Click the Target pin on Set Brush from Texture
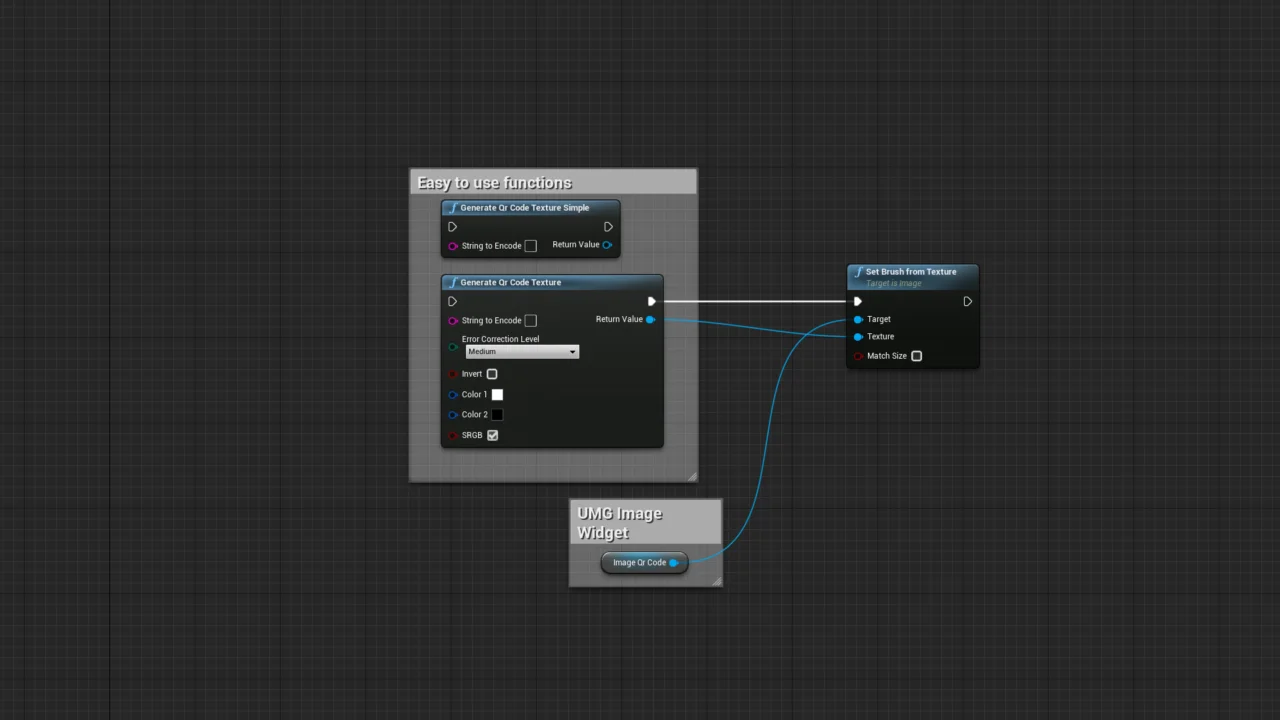Image resolution: width=1280 pixels, height=720 pixels. point(858,320)
